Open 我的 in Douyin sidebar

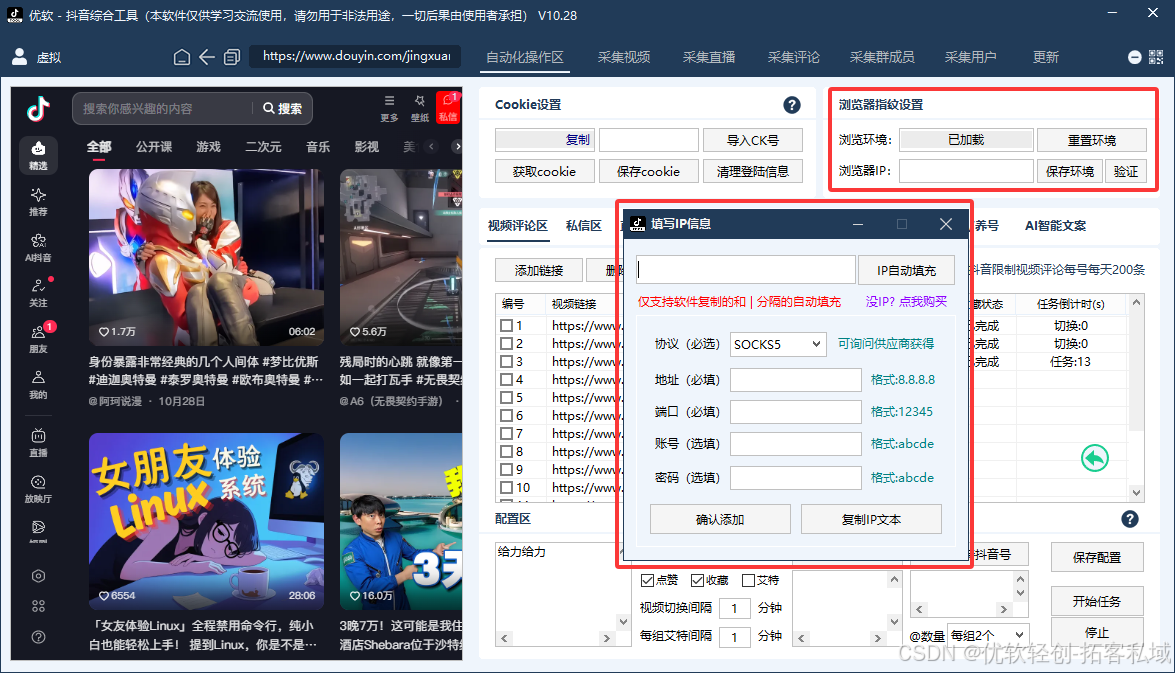click(x=38, y=384)
